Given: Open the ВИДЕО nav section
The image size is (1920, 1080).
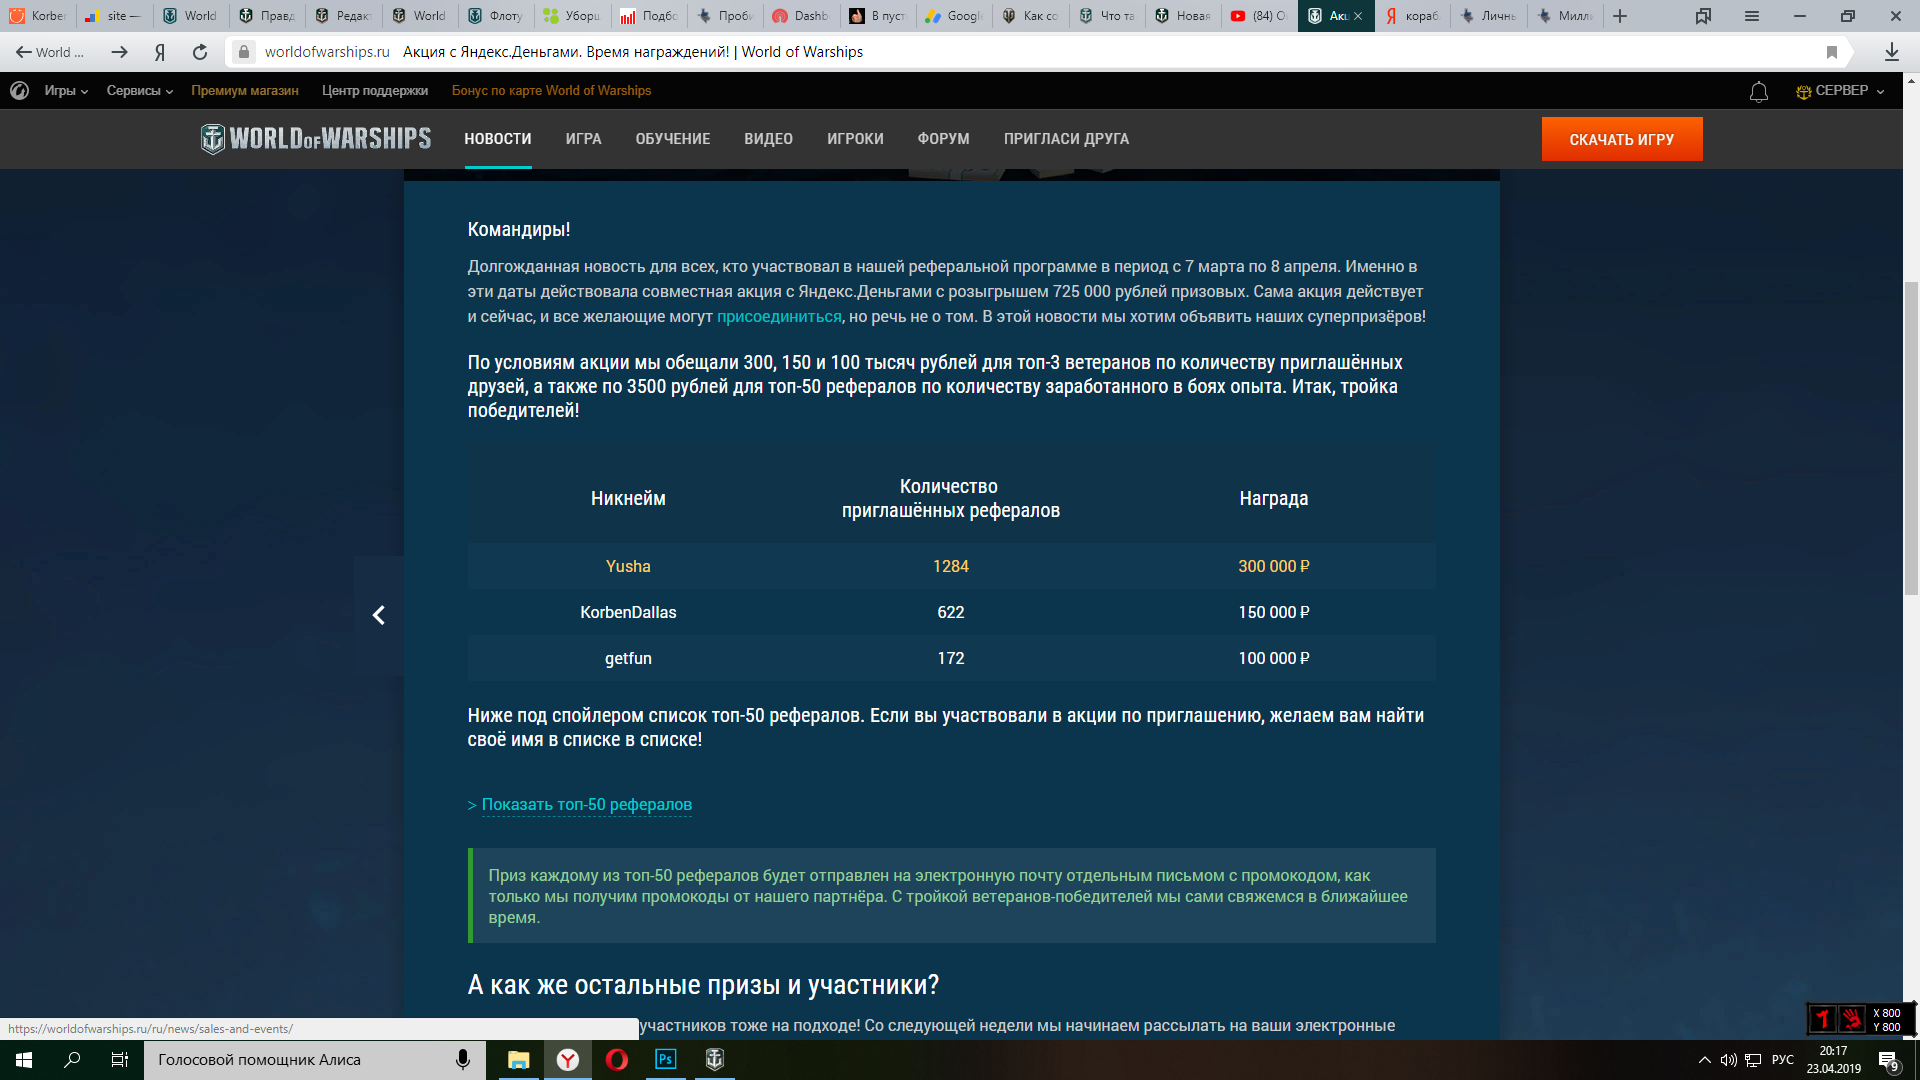Looking at the screenshot, I should click(769, 139).
